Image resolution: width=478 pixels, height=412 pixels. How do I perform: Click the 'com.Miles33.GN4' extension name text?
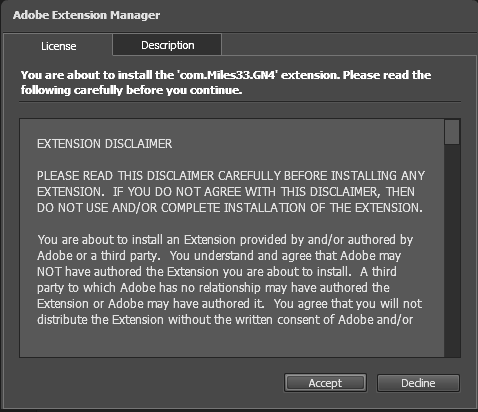click(x=226, y=75)
